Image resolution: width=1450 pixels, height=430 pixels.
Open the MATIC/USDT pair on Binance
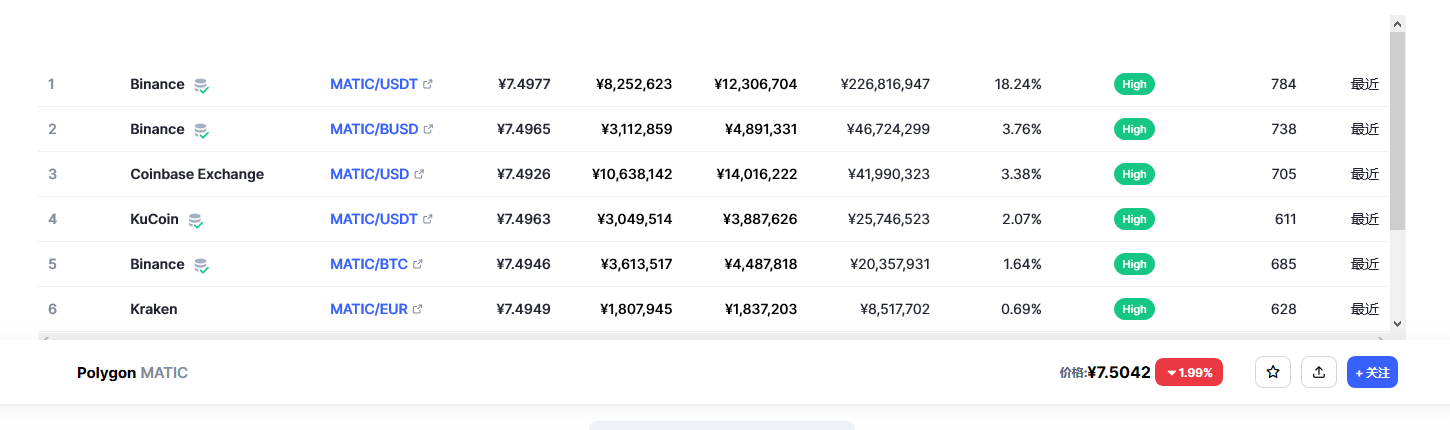374,84
